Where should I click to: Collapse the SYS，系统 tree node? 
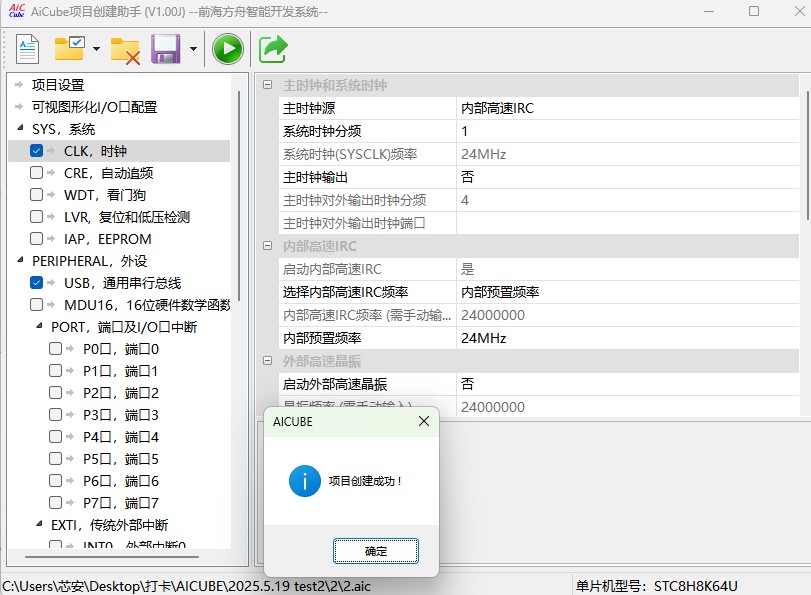point(20,128)
